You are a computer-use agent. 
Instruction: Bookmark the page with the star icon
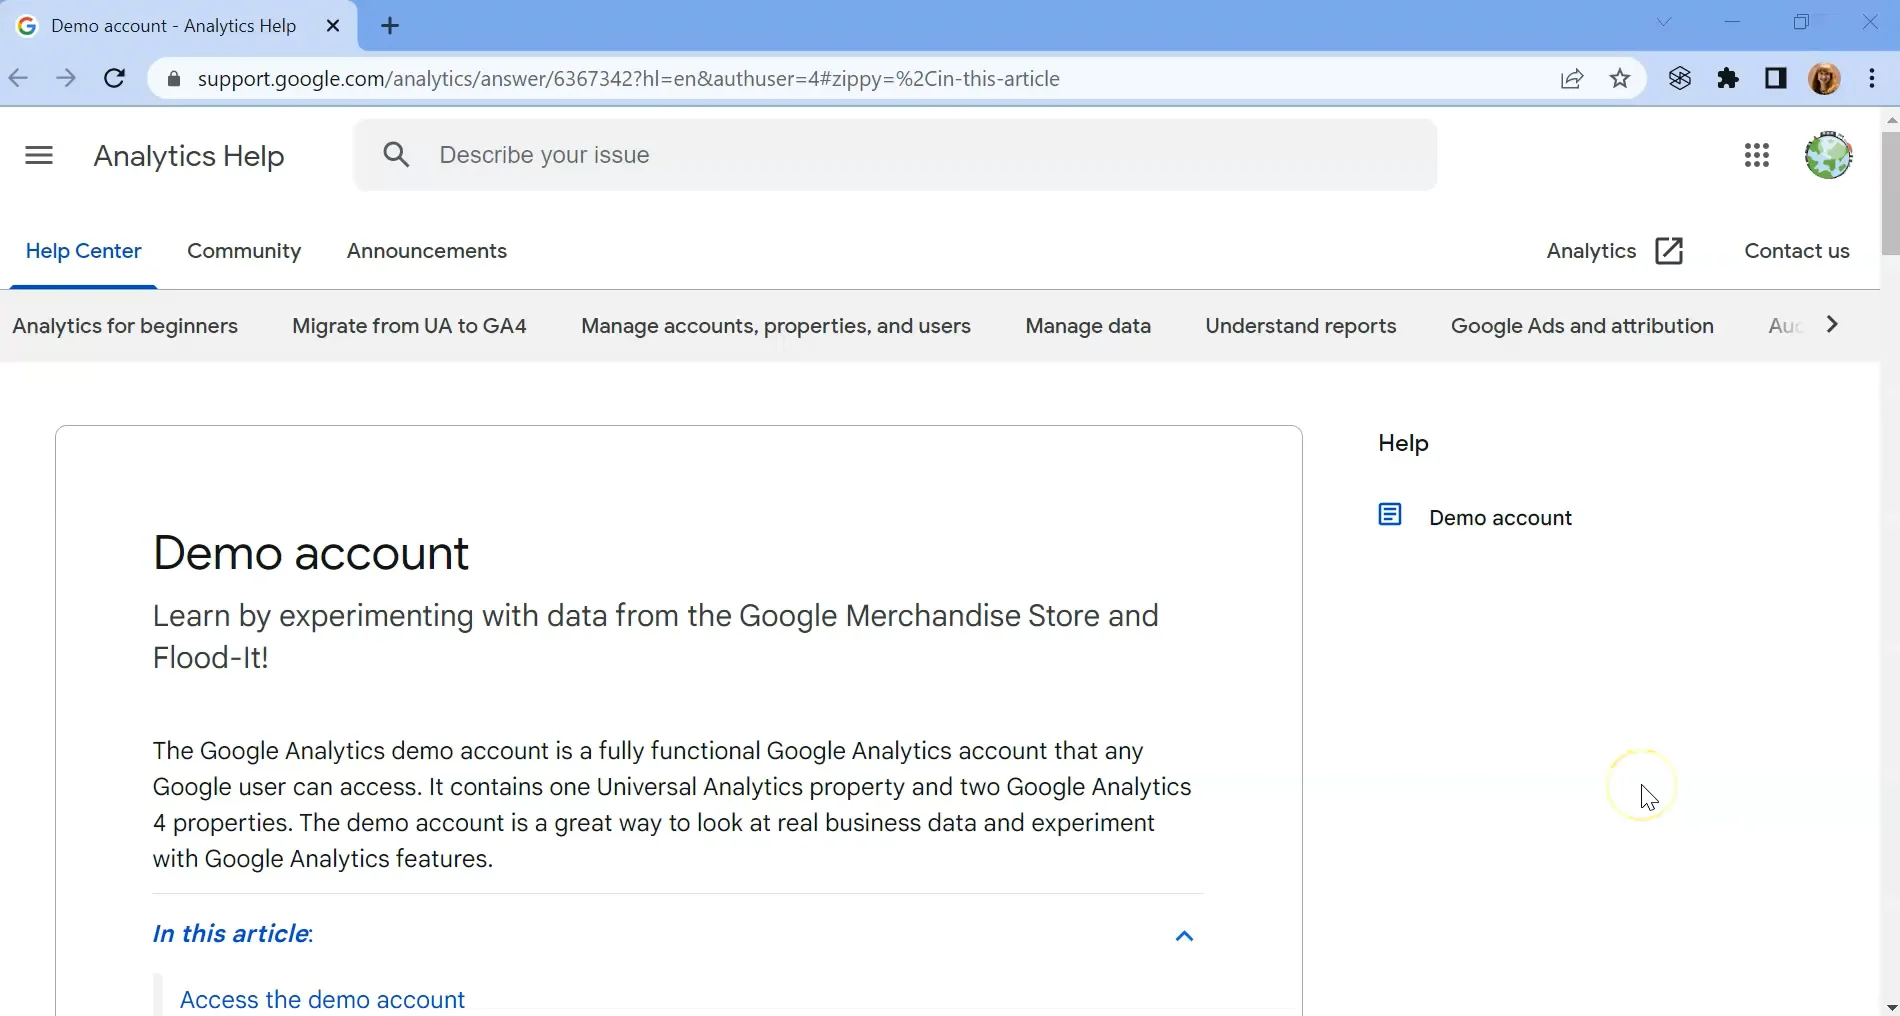click(1620, 78)
